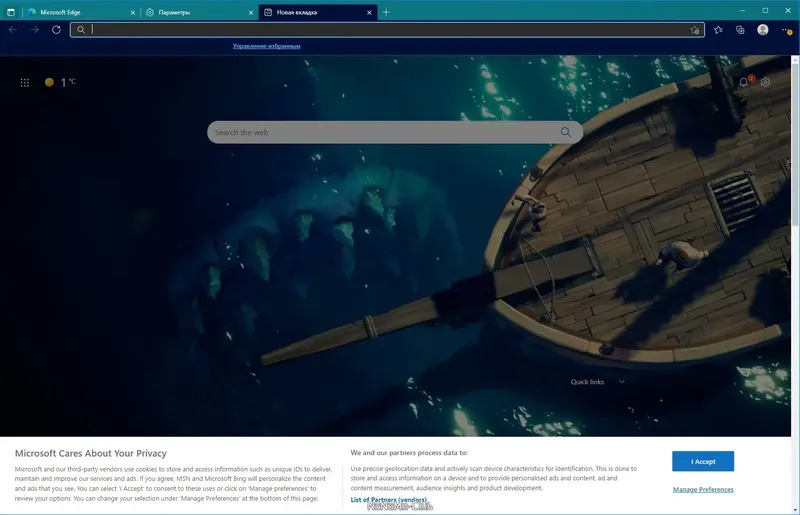Open page settings gear icon
This screenshot has height=515, width=800.
765,82
